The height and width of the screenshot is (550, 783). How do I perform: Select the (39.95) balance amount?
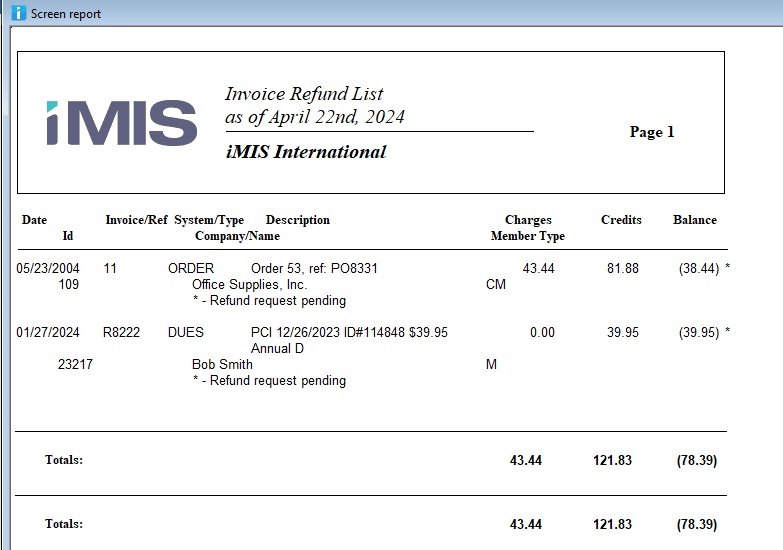[698, 333]
